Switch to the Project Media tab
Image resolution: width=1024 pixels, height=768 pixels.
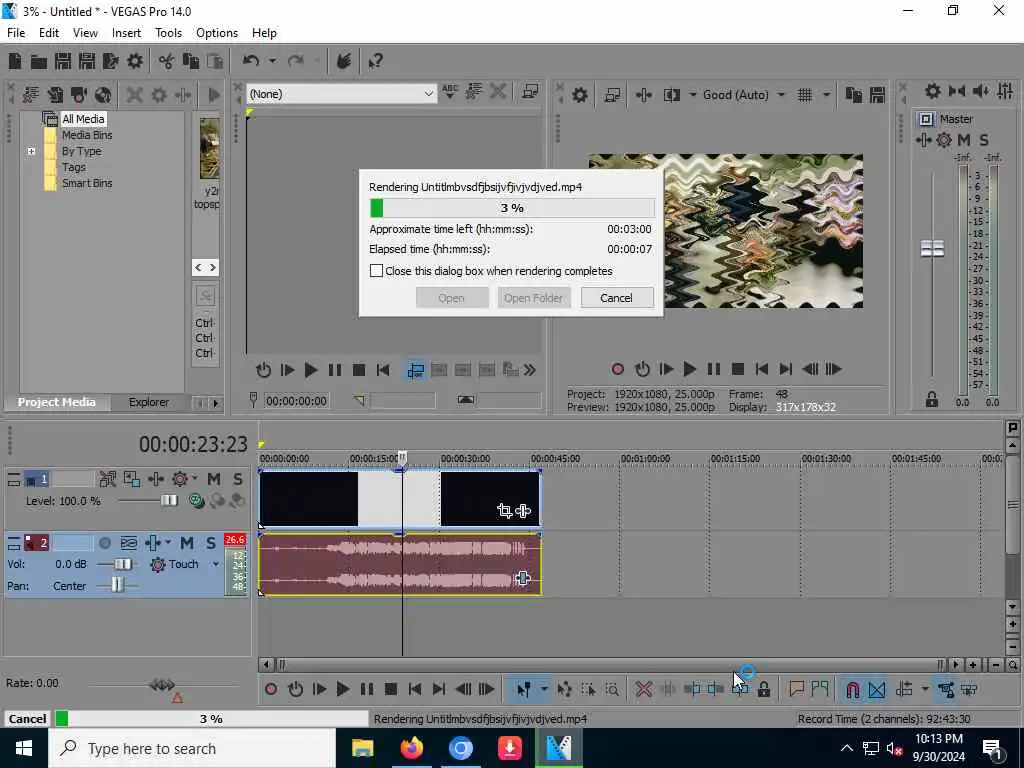[x=56, y=402]
